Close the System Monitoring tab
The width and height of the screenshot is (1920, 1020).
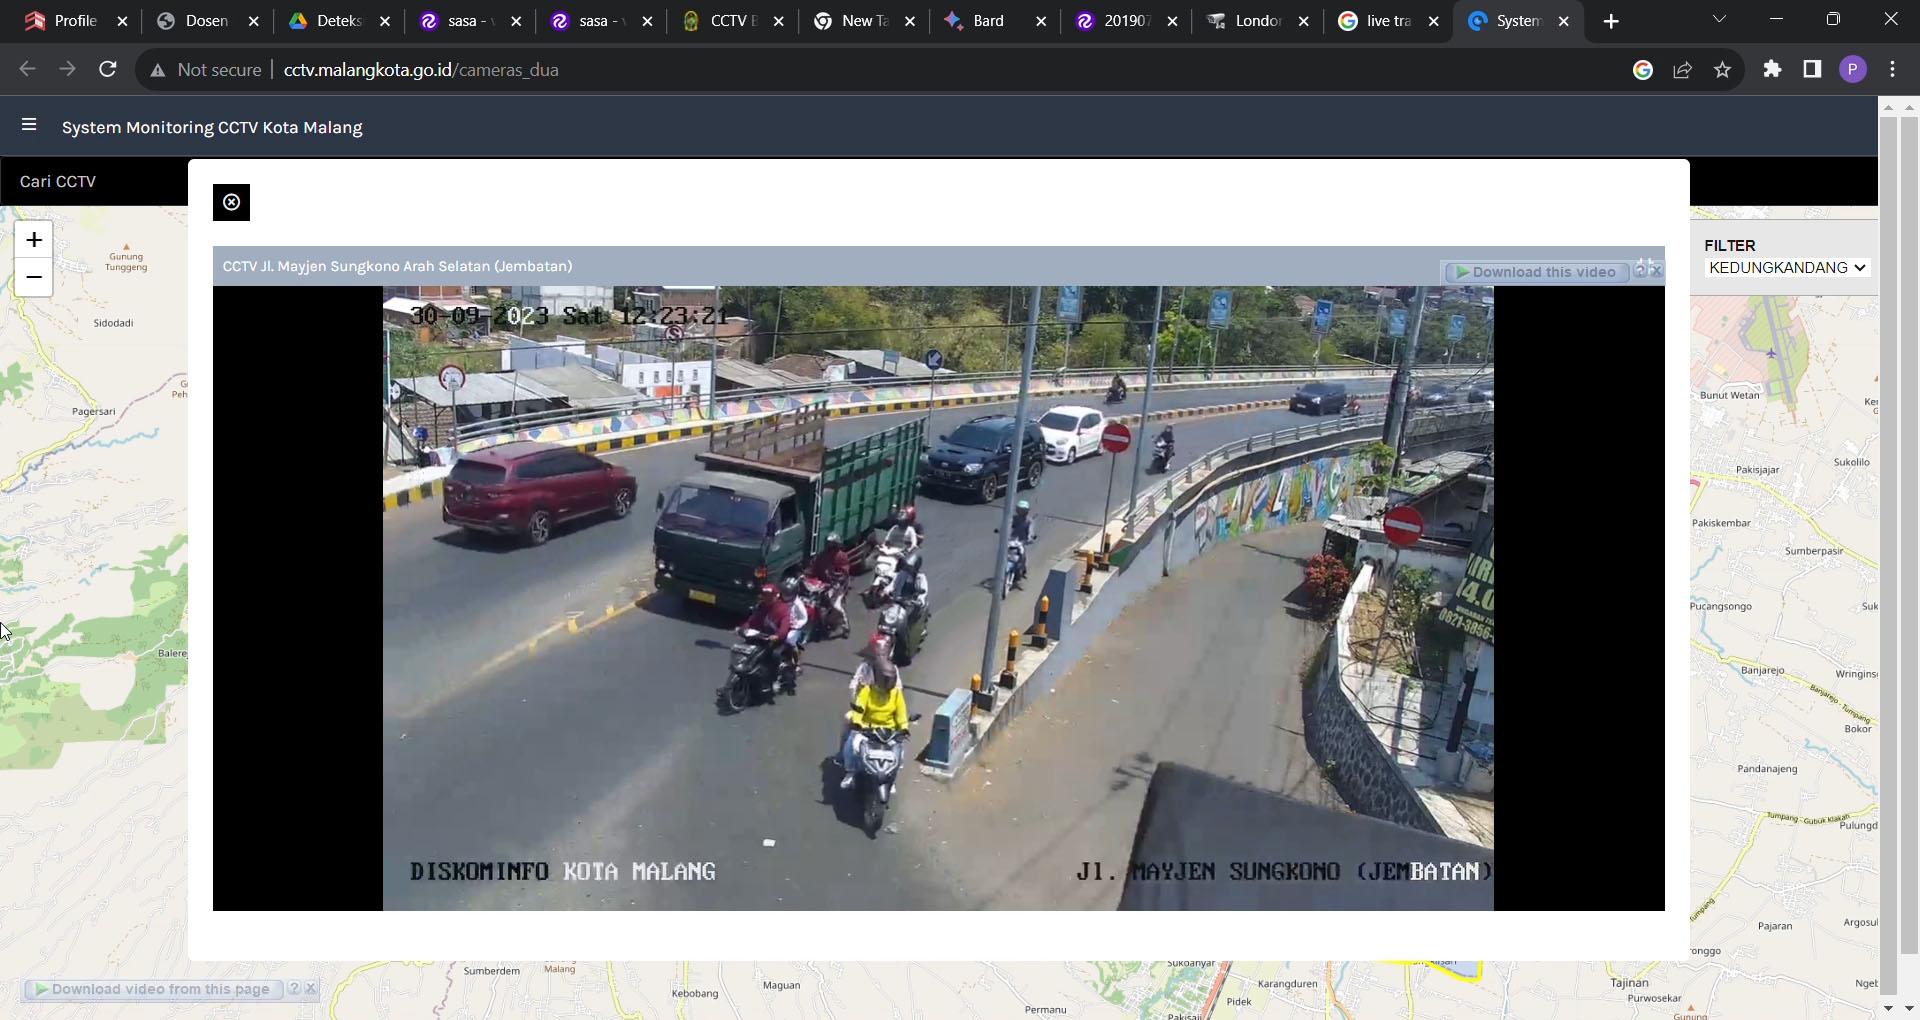[1564, 21]
